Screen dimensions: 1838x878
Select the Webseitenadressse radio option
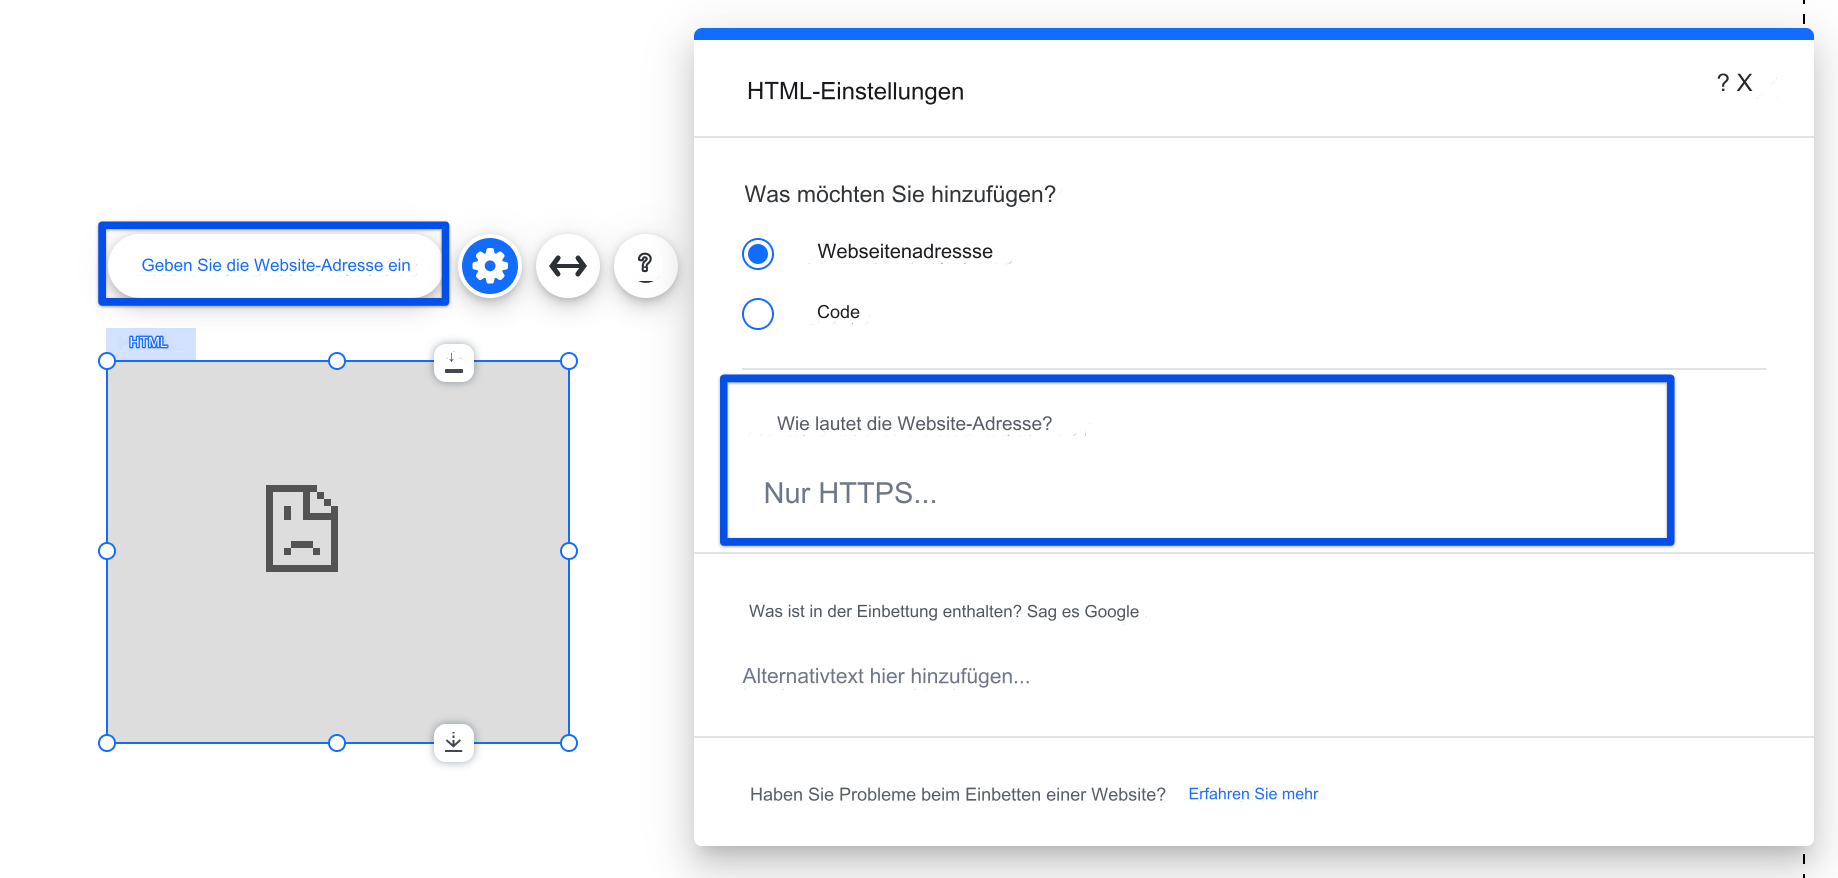point(758,254)
